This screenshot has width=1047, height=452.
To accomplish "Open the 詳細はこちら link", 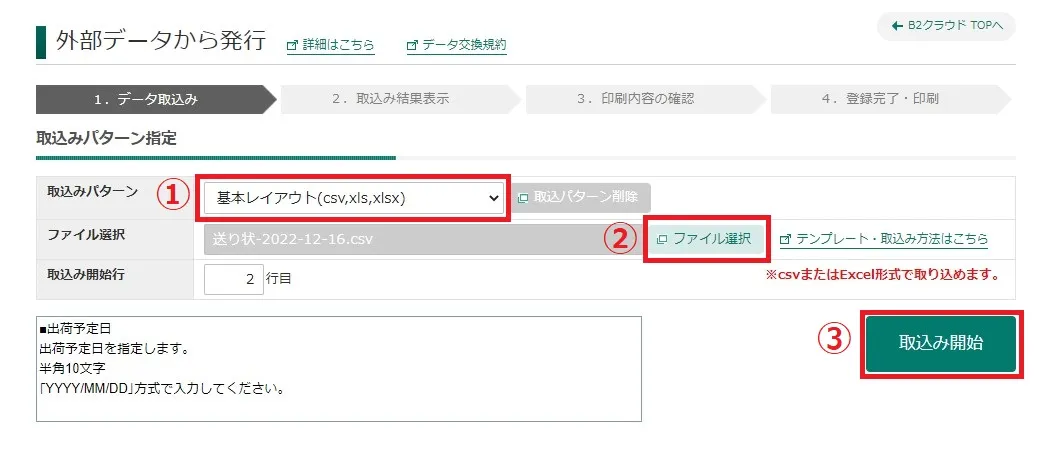I will point(338,45).
